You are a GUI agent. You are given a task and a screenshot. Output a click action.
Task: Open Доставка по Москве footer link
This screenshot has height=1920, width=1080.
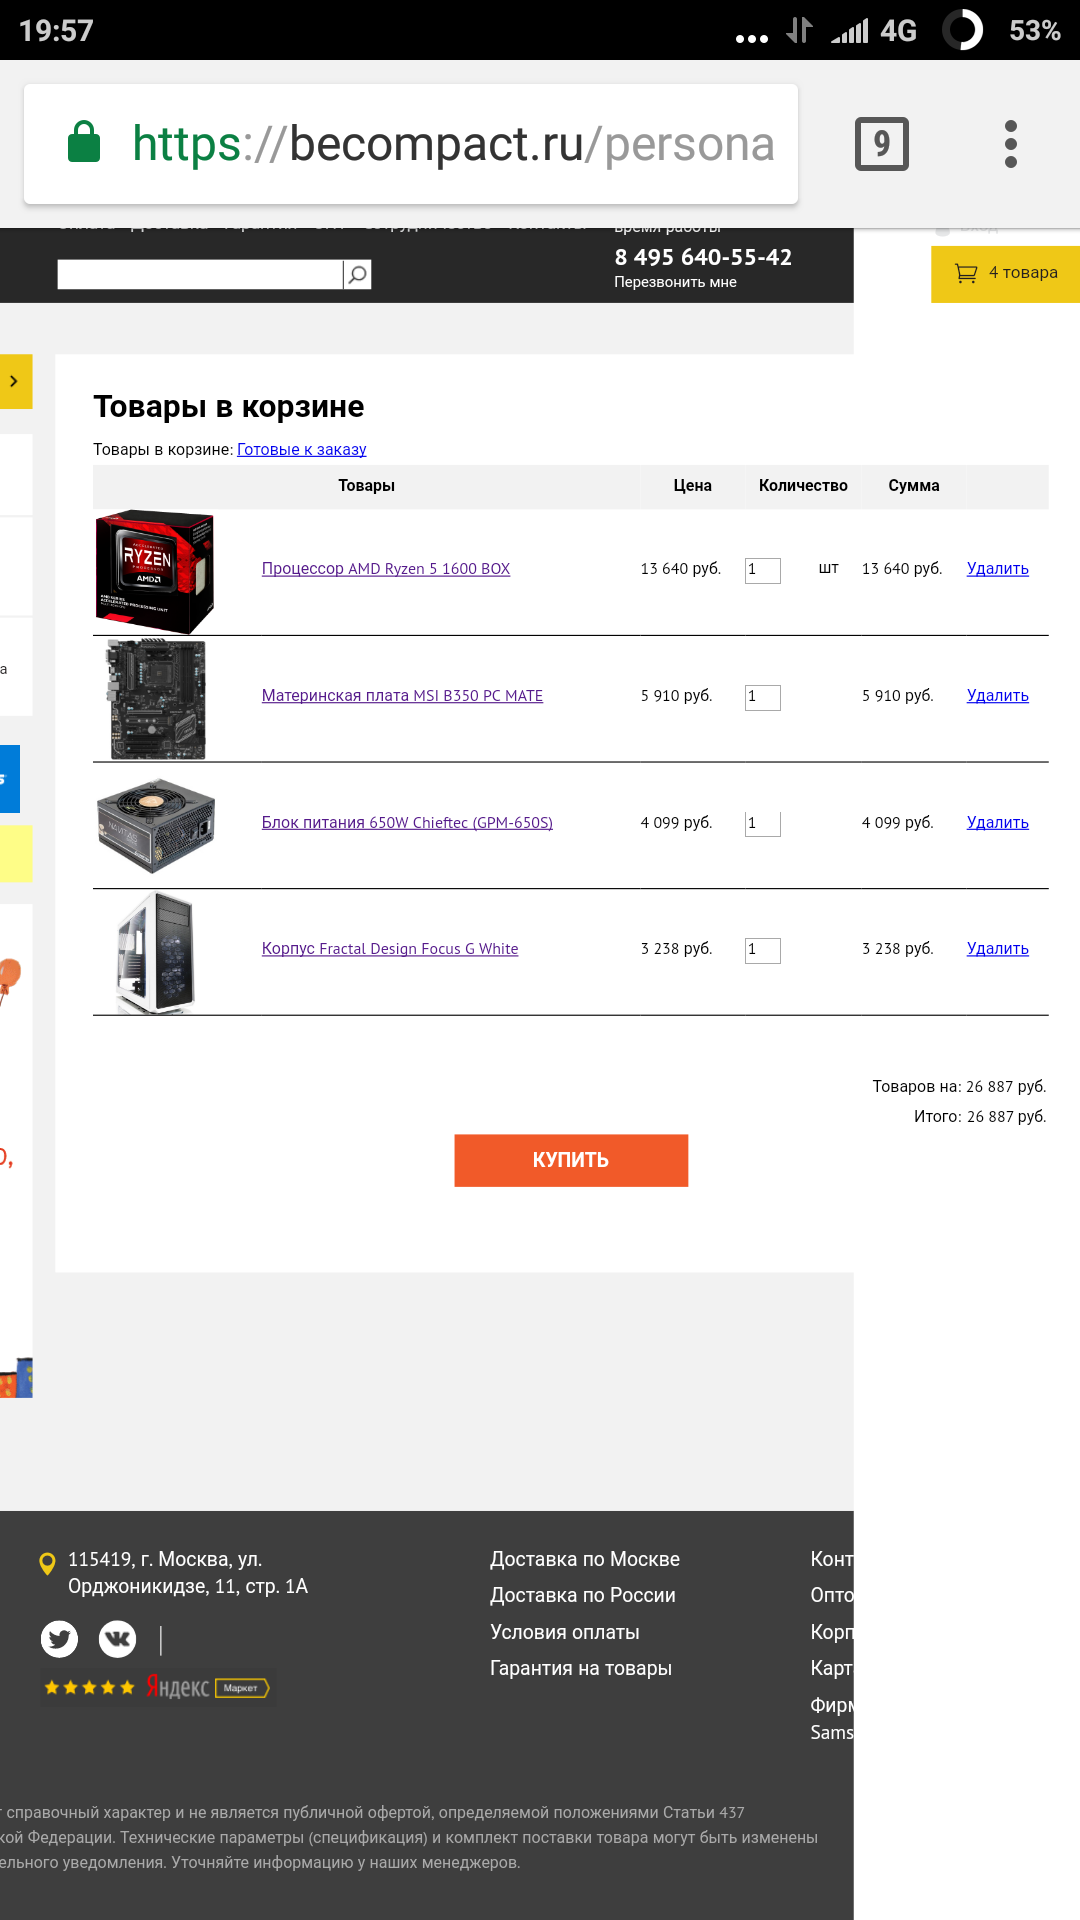(x=585, y=1559)
